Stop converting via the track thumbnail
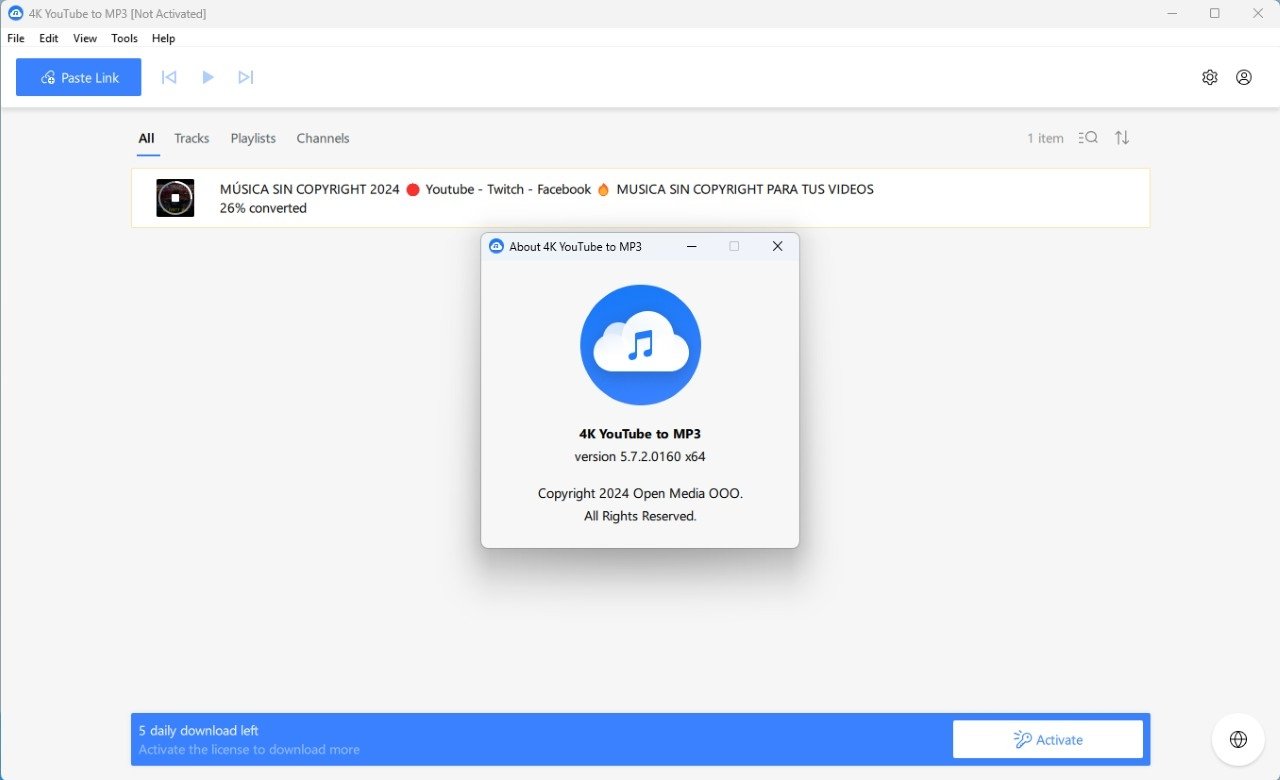Screen dimensions: 1280x780 tap(175, 198)
